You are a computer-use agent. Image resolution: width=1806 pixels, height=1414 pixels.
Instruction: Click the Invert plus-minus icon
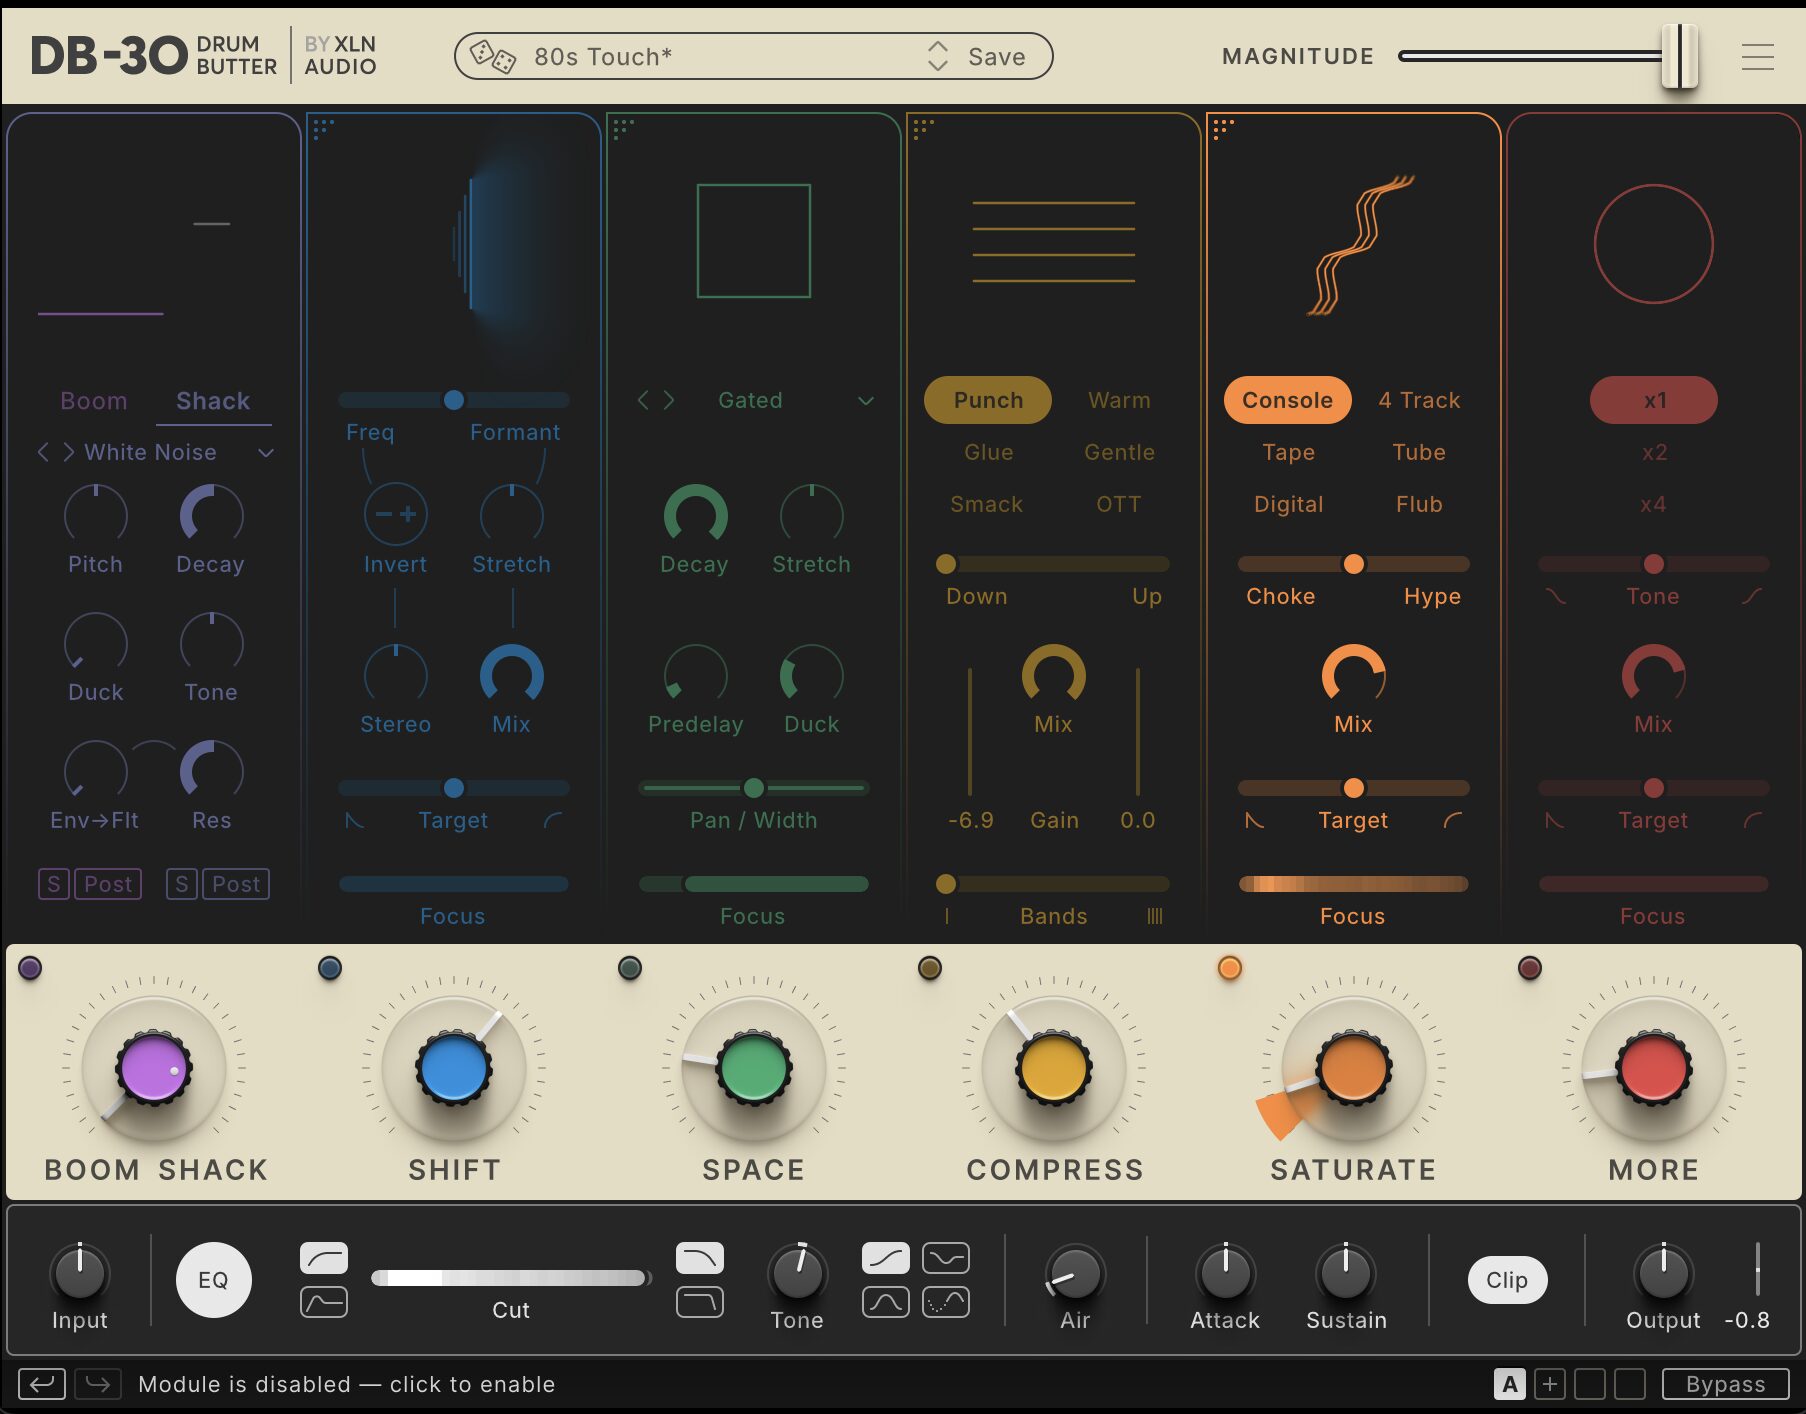click(x=396, y=515)
